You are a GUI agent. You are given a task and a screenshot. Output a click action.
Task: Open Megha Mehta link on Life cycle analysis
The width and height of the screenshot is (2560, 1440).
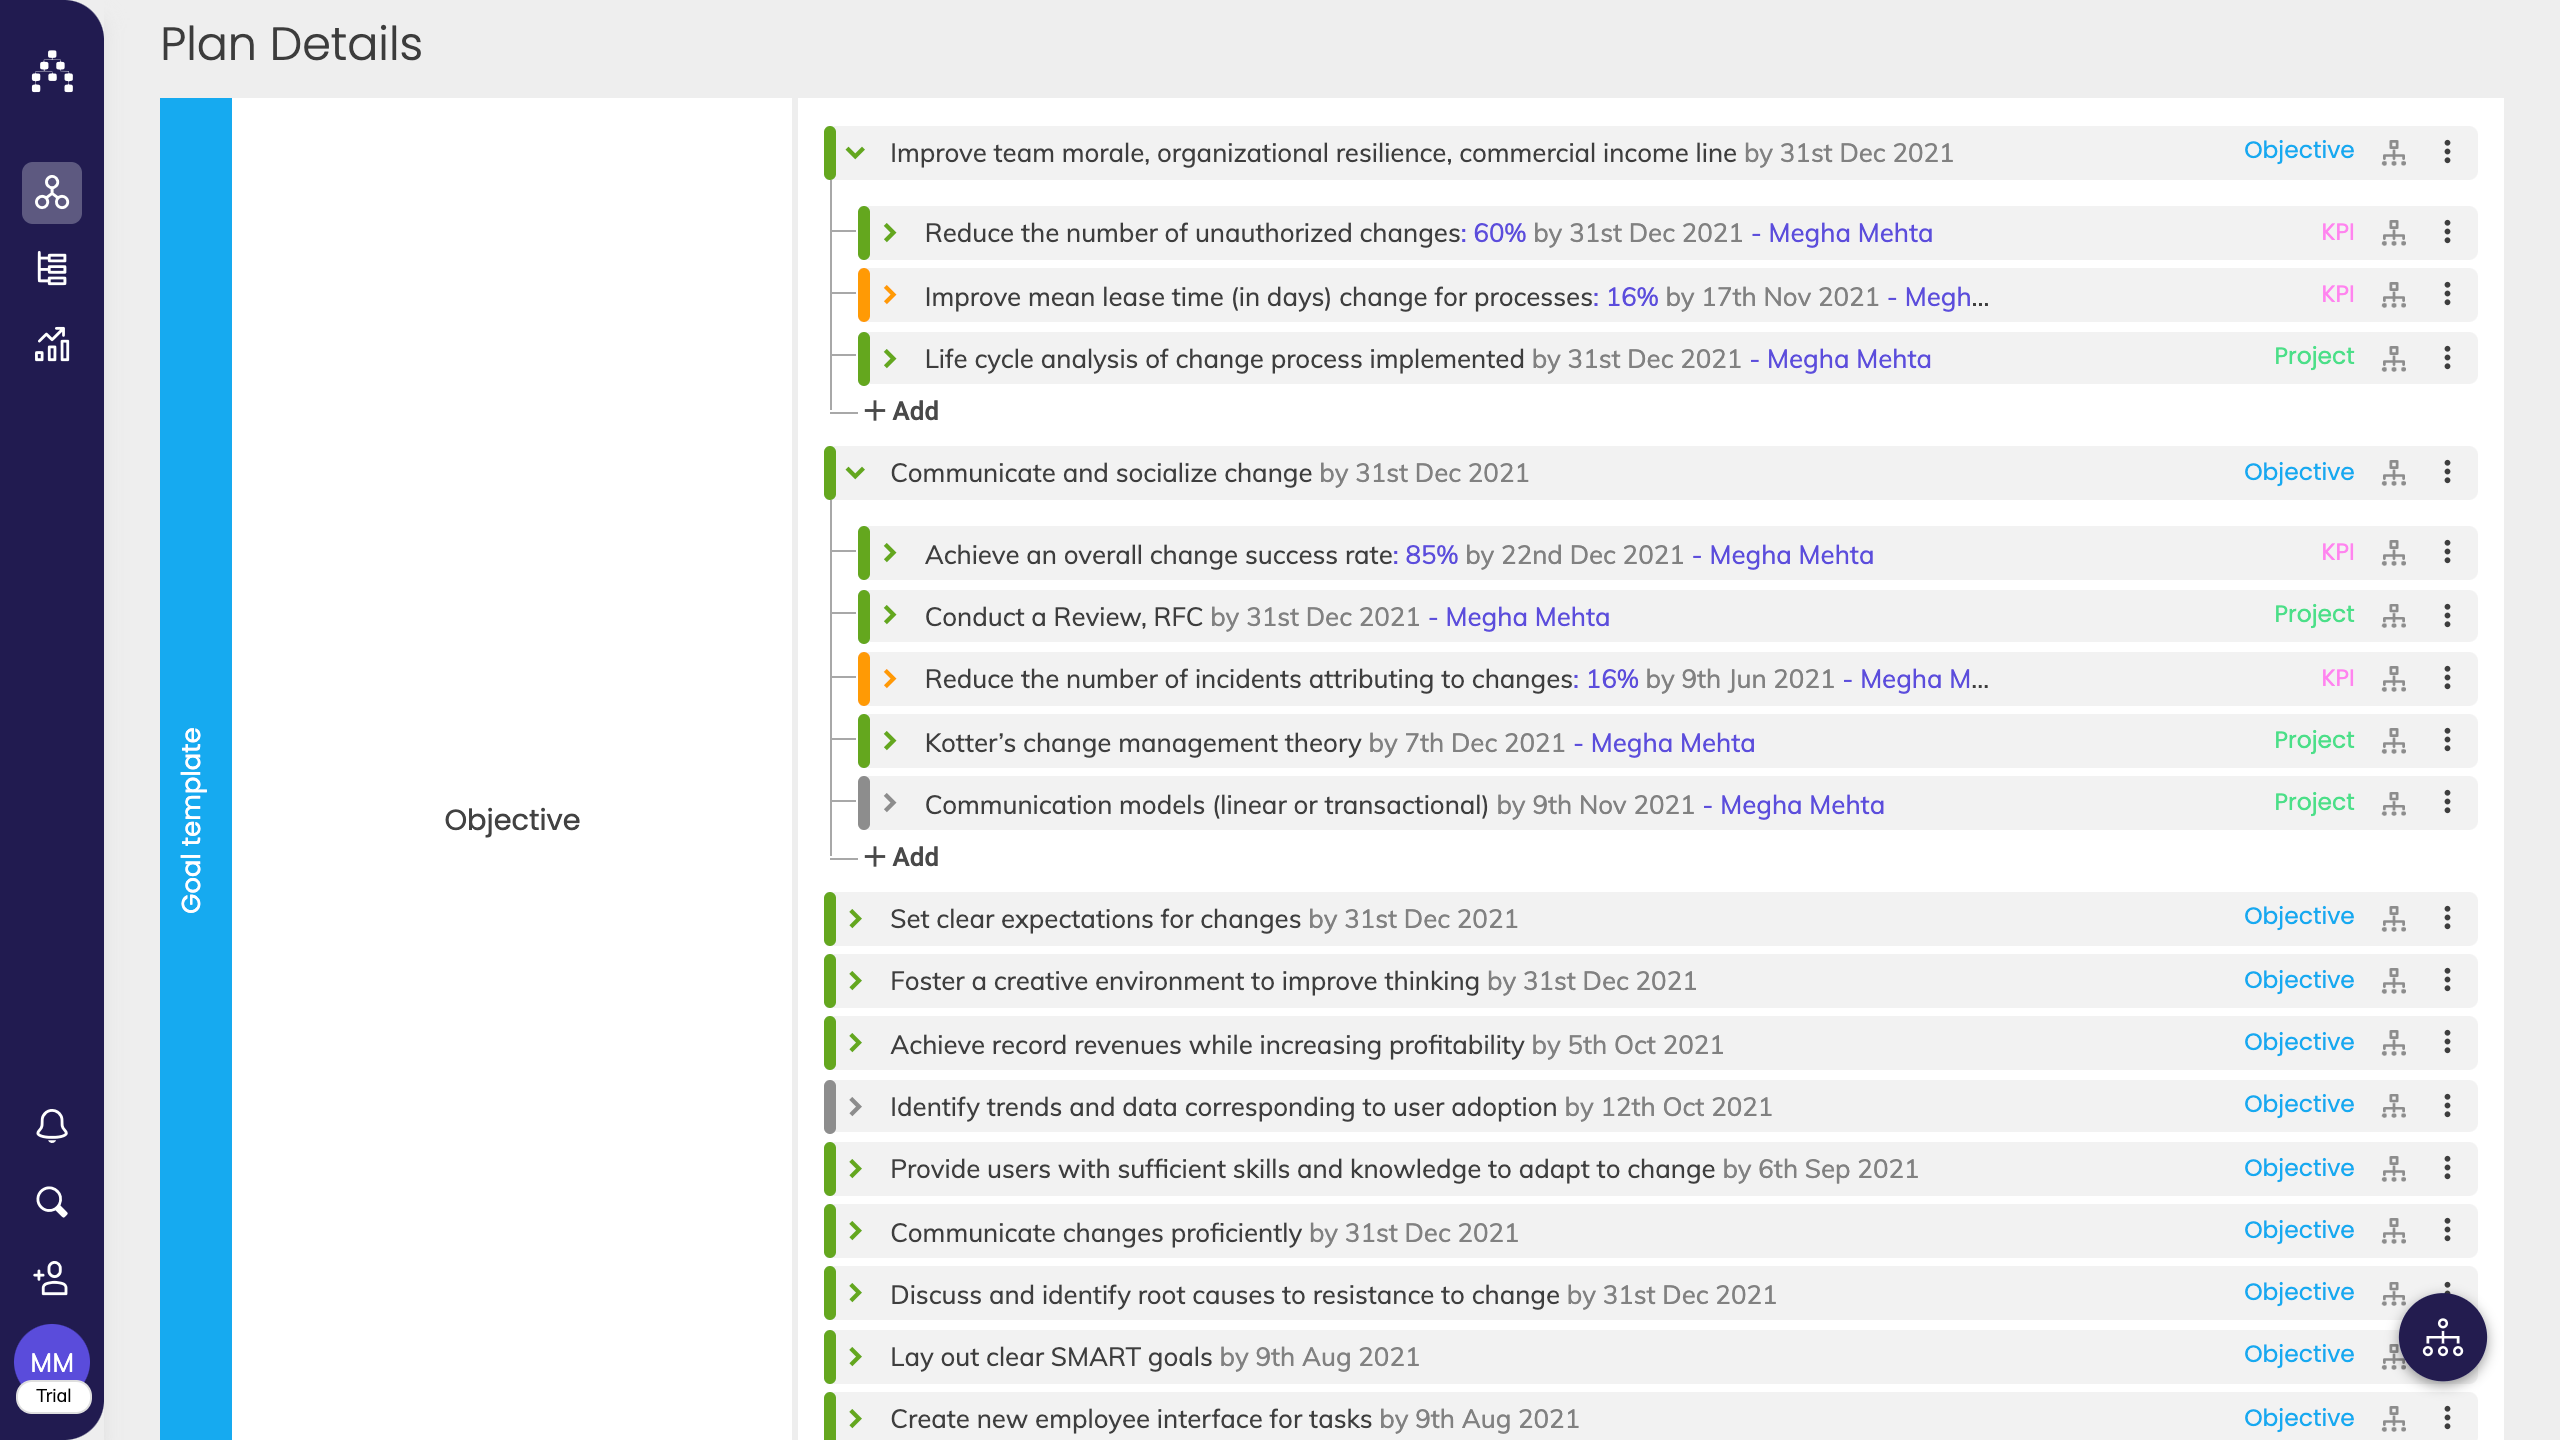(x=1849, y=359)
